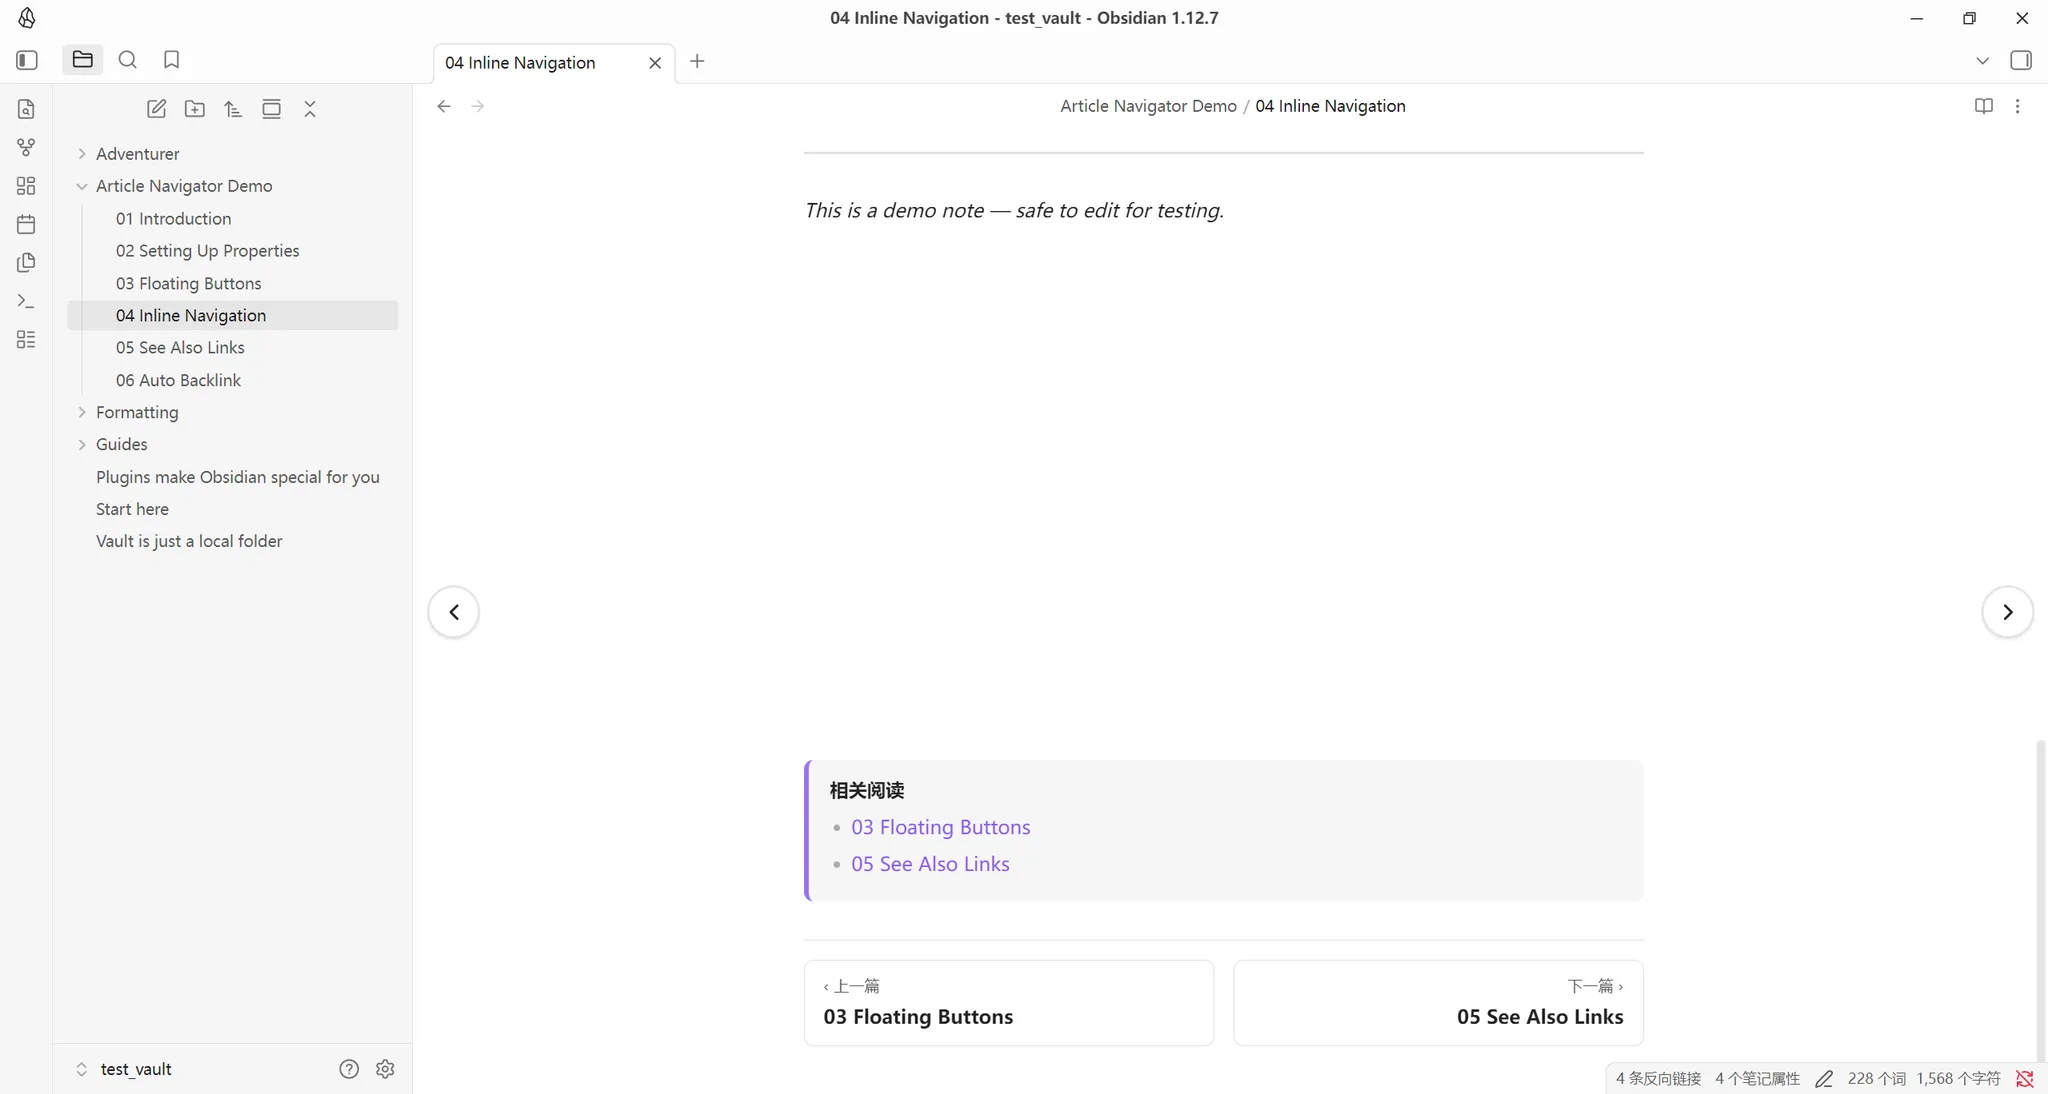Open the search panel
Screen dimensions: 2048x1094
pos(128,60)
